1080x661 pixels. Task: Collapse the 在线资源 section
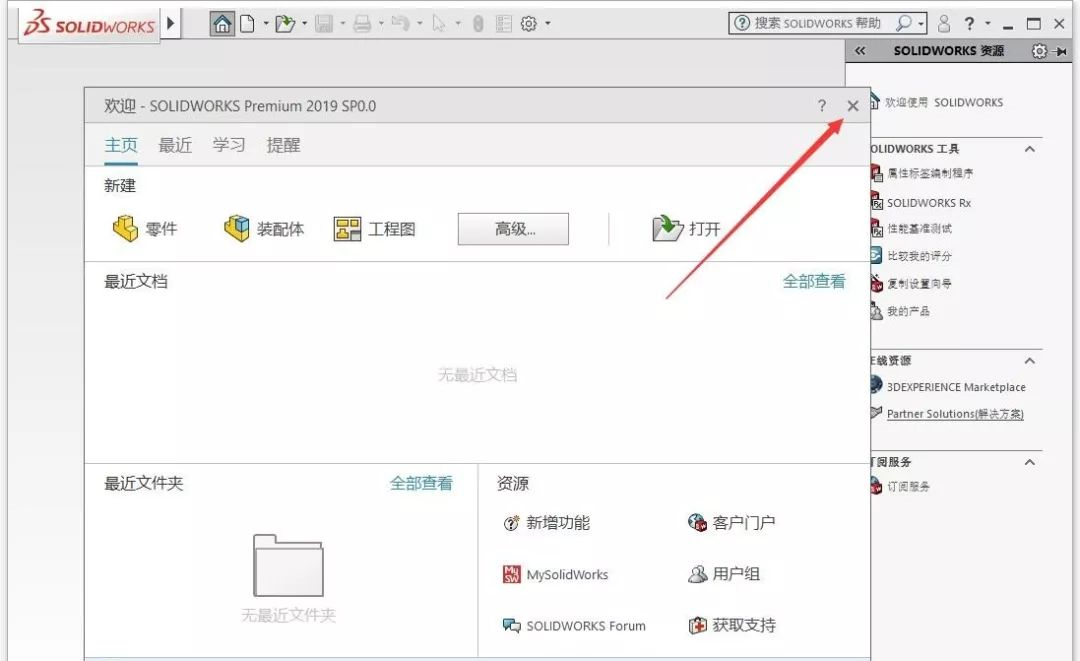(x=1030, y=361)
